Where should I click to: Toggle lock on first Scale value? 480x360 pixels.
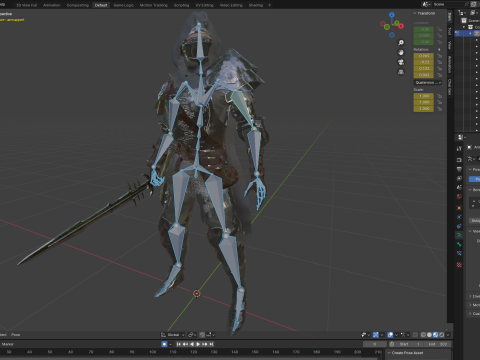coord(440,96)
